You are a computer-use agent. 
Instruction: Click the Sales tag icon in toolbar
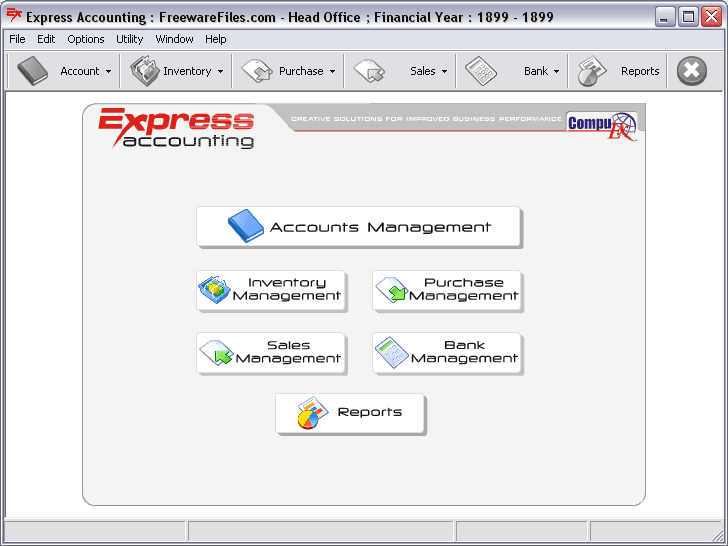tap(369, 71)
